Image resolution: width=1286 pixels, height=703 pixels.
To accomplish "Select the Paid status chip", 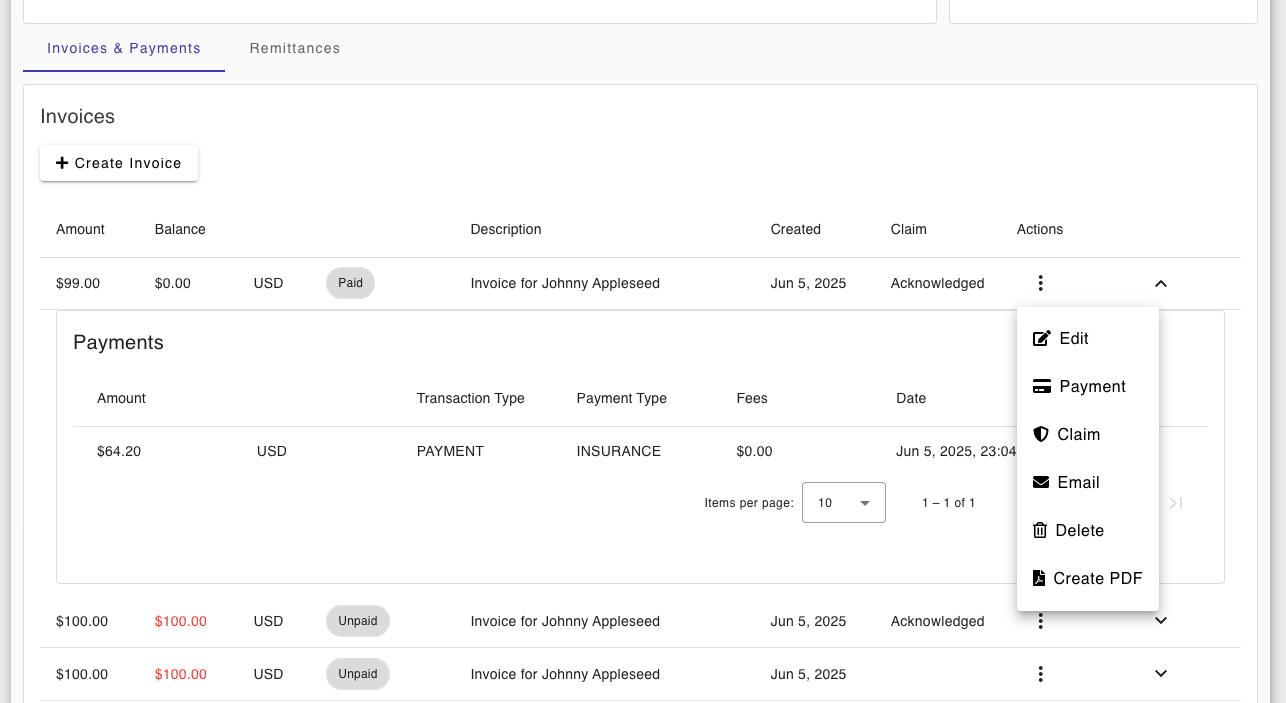I will [350, 283].
